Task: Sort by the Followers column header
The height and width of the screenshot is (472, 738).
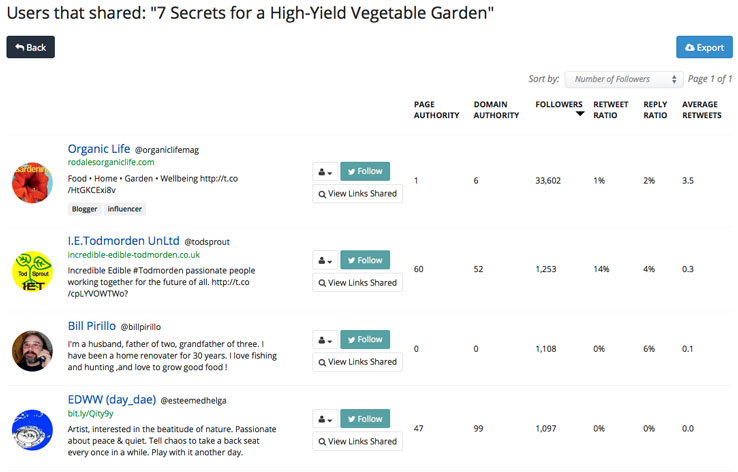Action: pos(559,104)
